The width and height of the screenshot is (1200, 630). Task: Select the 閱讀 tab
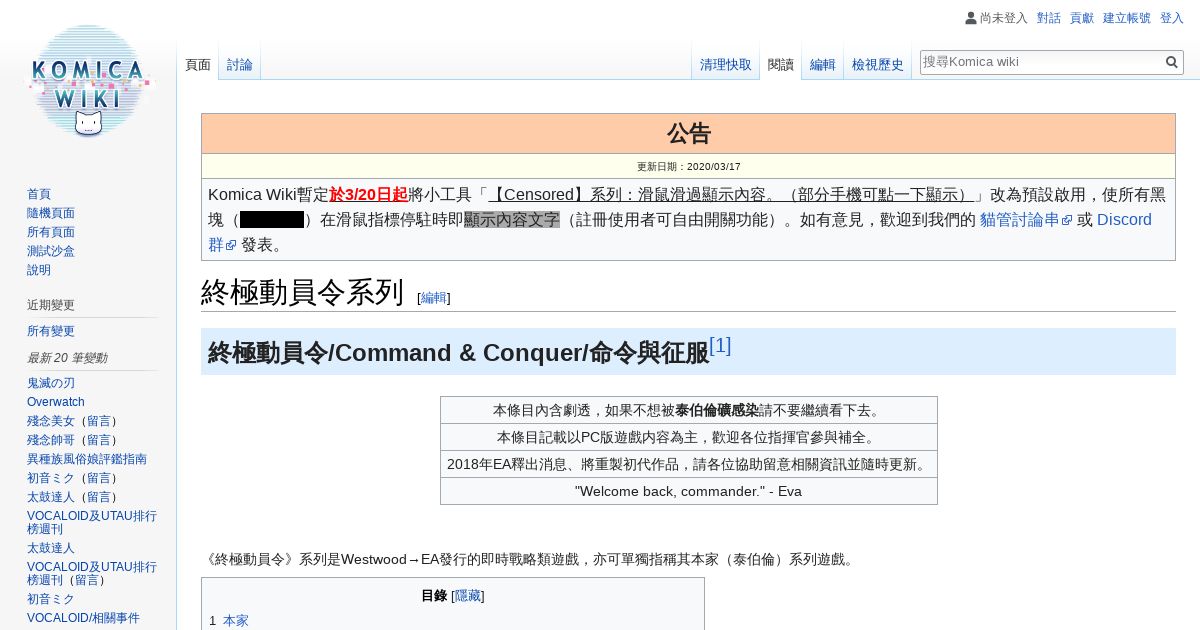pyautogui.click(x=781, y=64)
